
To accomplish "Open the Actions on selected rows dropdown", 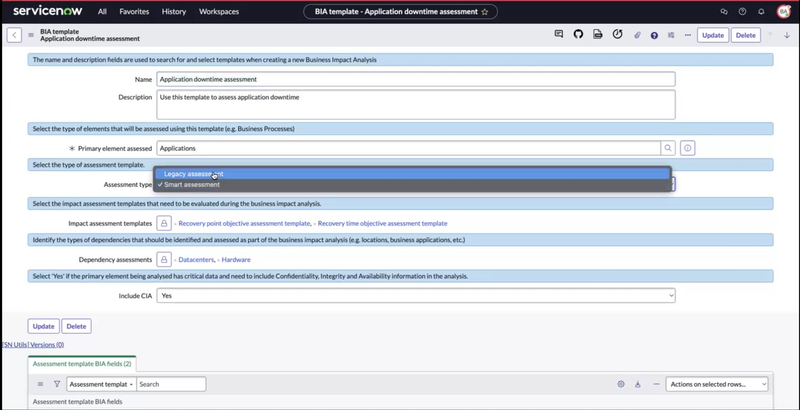I will tap(717, 384).
